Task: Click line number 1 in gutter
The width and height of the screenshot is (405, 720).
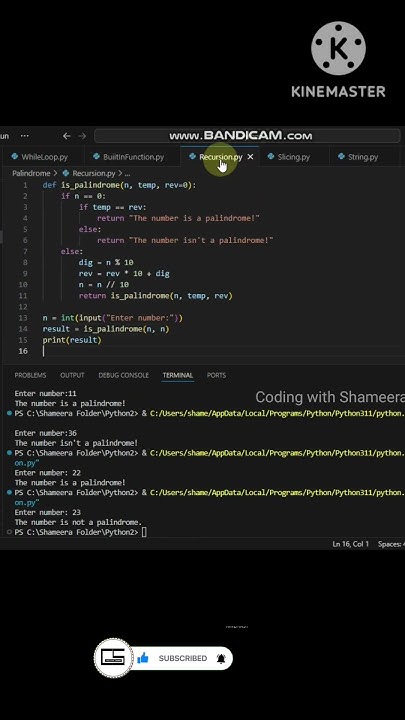Action: click(25, 185)
